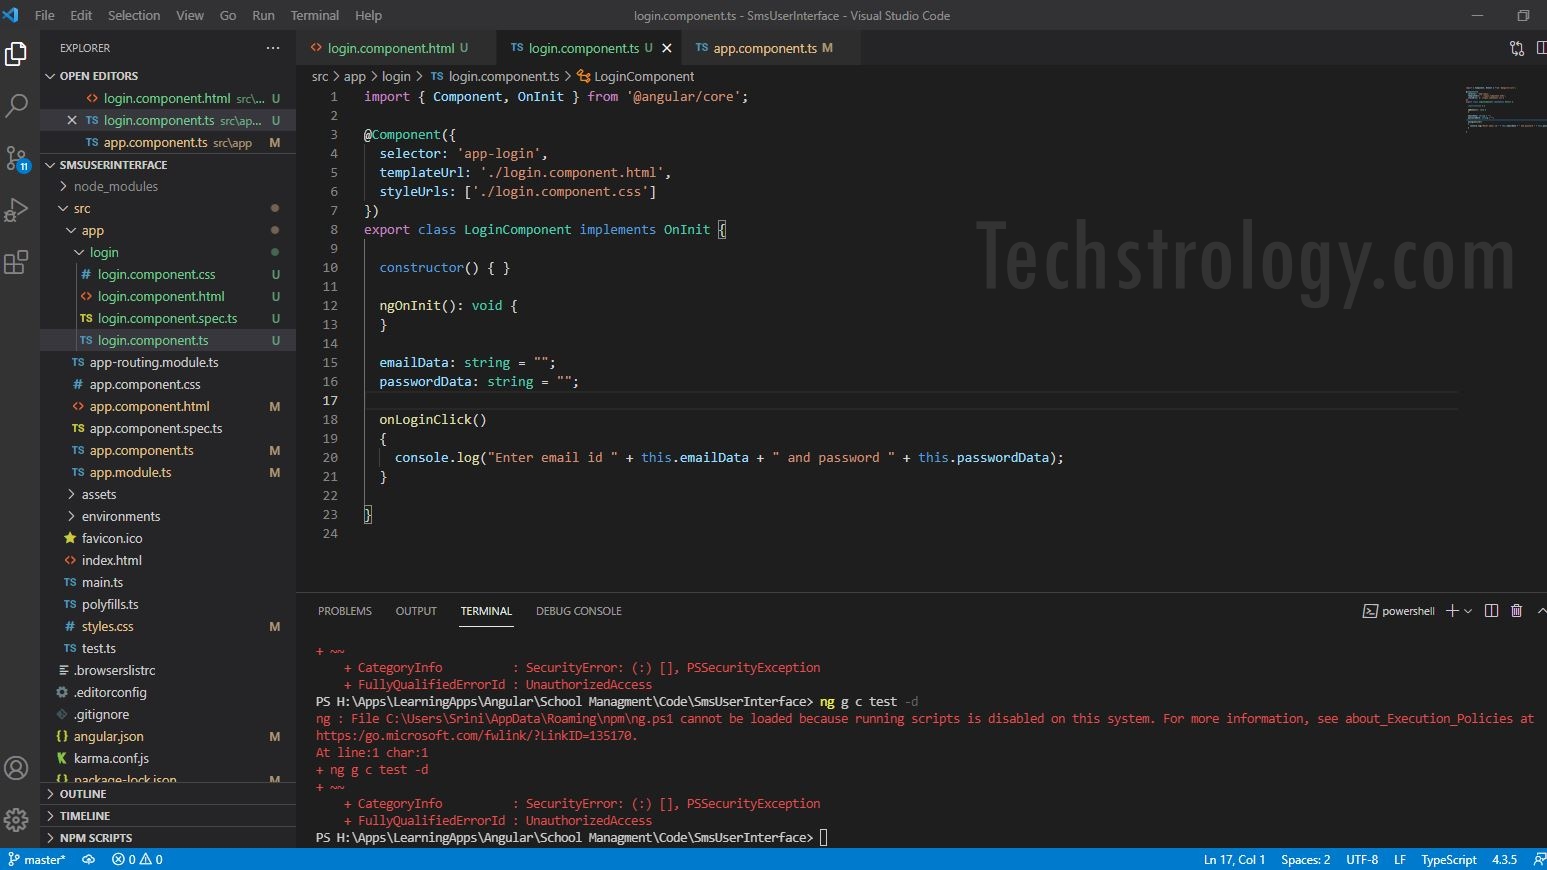Screen dimensions: 1547x870
Task: Open angular.json file
Action: pos(168,737)
